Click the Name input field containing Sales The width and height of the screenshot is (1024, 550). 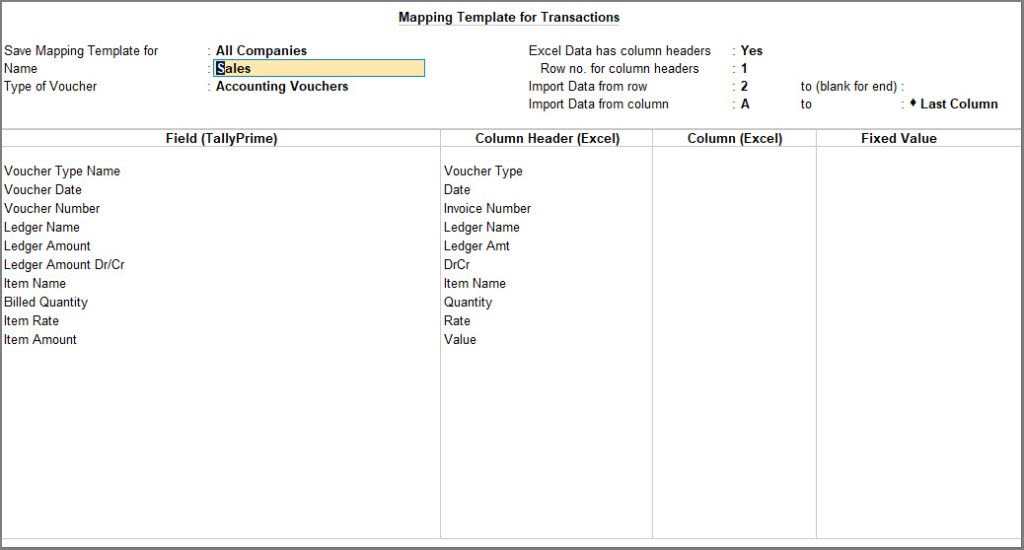[320, 69]
